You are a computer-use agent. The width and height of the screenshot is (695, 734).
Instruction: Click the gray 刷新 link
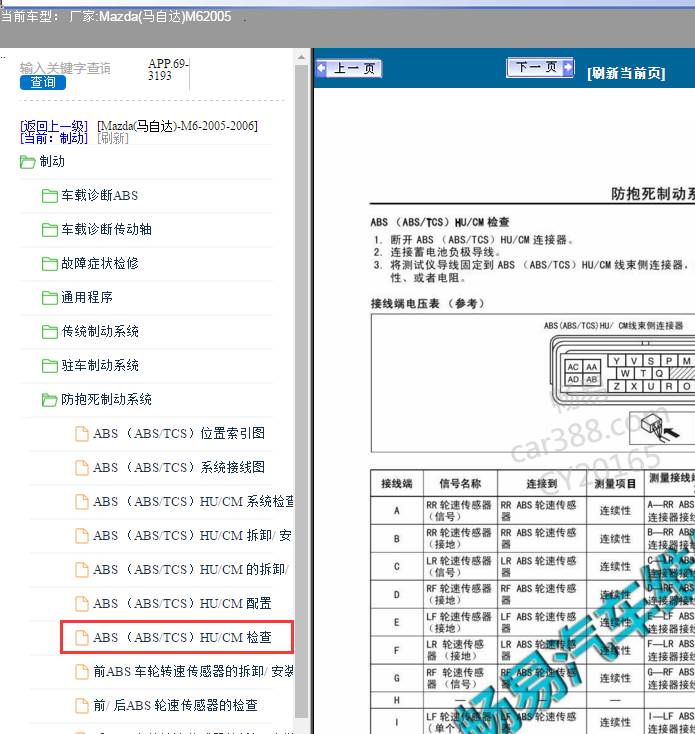(x=113, y=138)
